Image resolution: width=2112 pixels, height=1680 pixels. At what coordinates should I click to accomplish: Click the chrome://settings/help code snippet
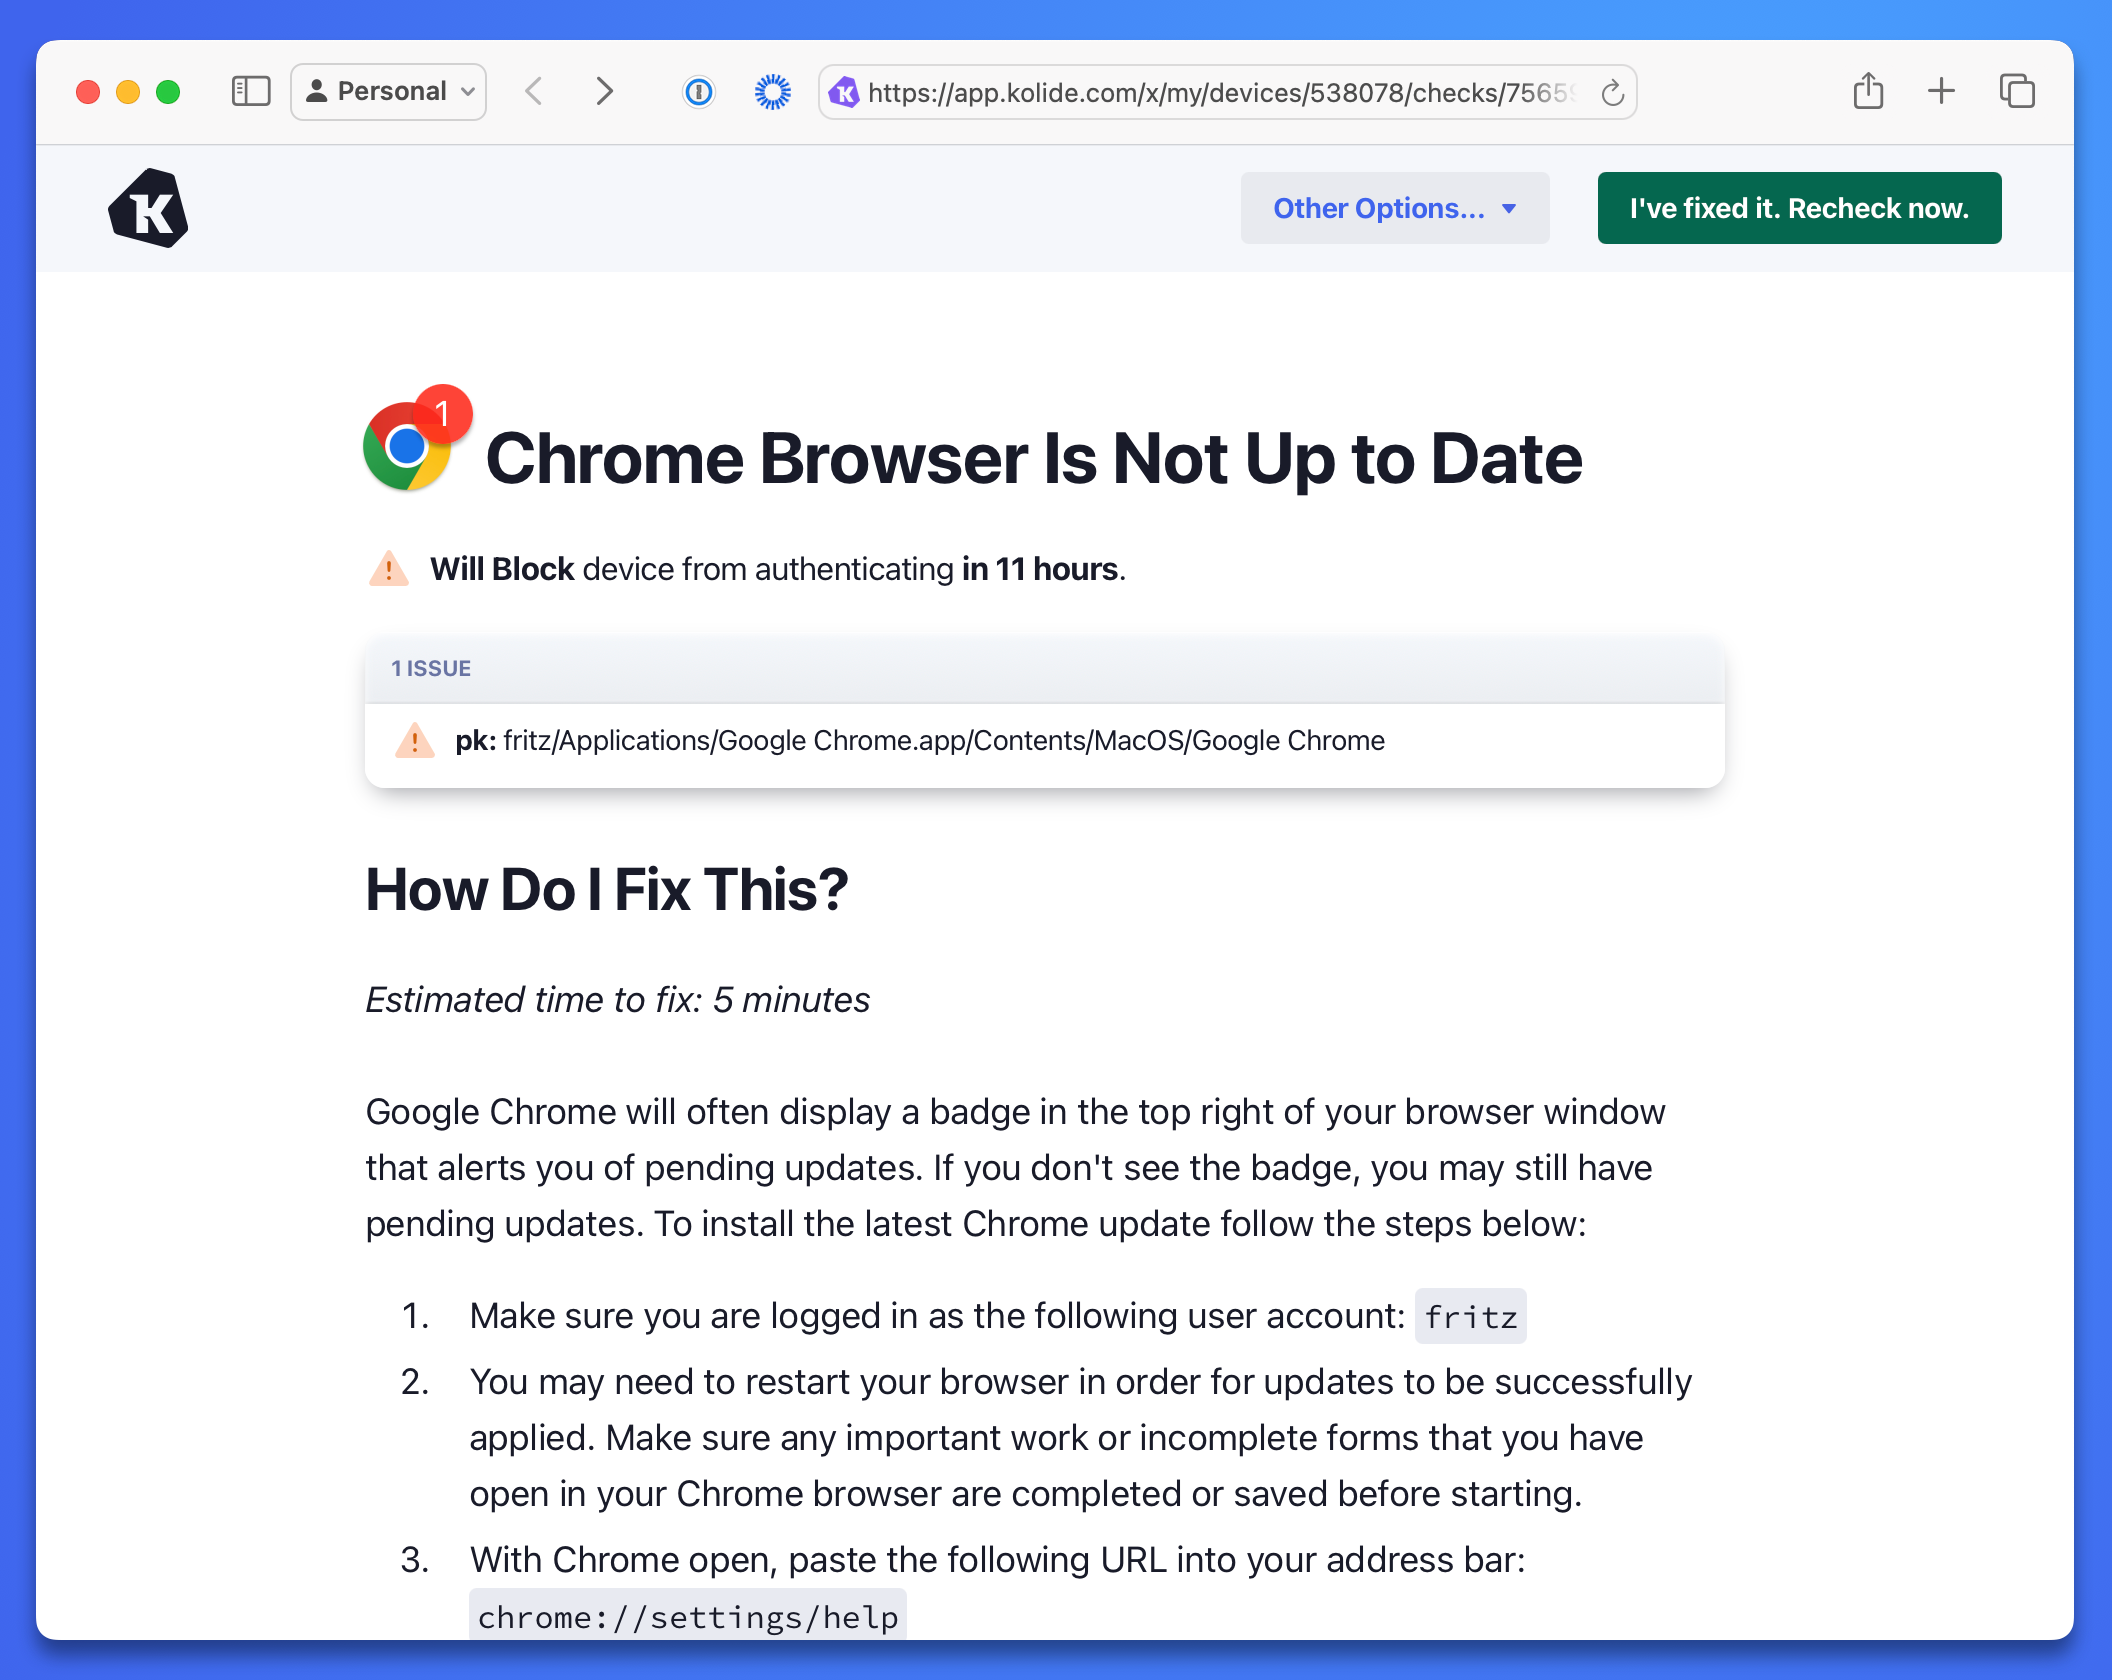tap(687, 1616)
